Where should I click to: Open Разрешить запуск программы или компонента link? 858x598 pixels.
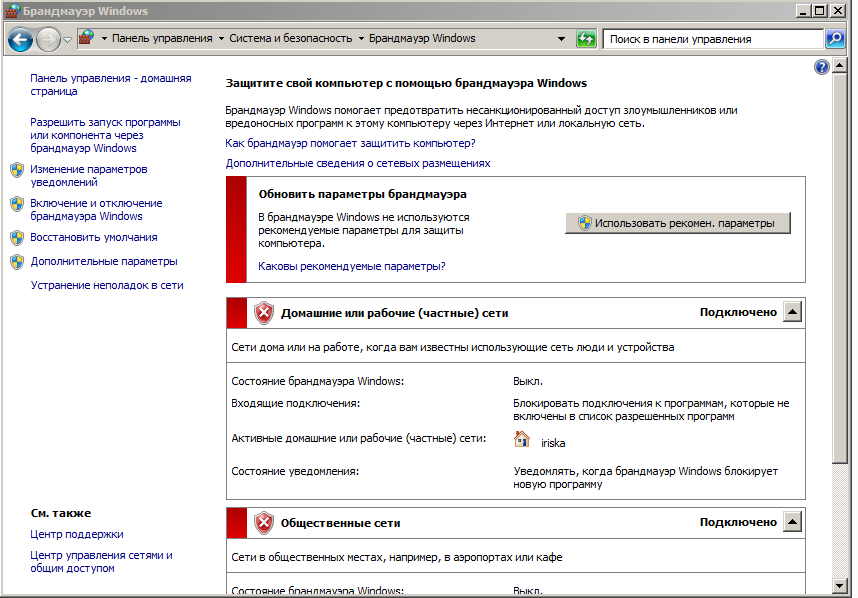point(105,135)
